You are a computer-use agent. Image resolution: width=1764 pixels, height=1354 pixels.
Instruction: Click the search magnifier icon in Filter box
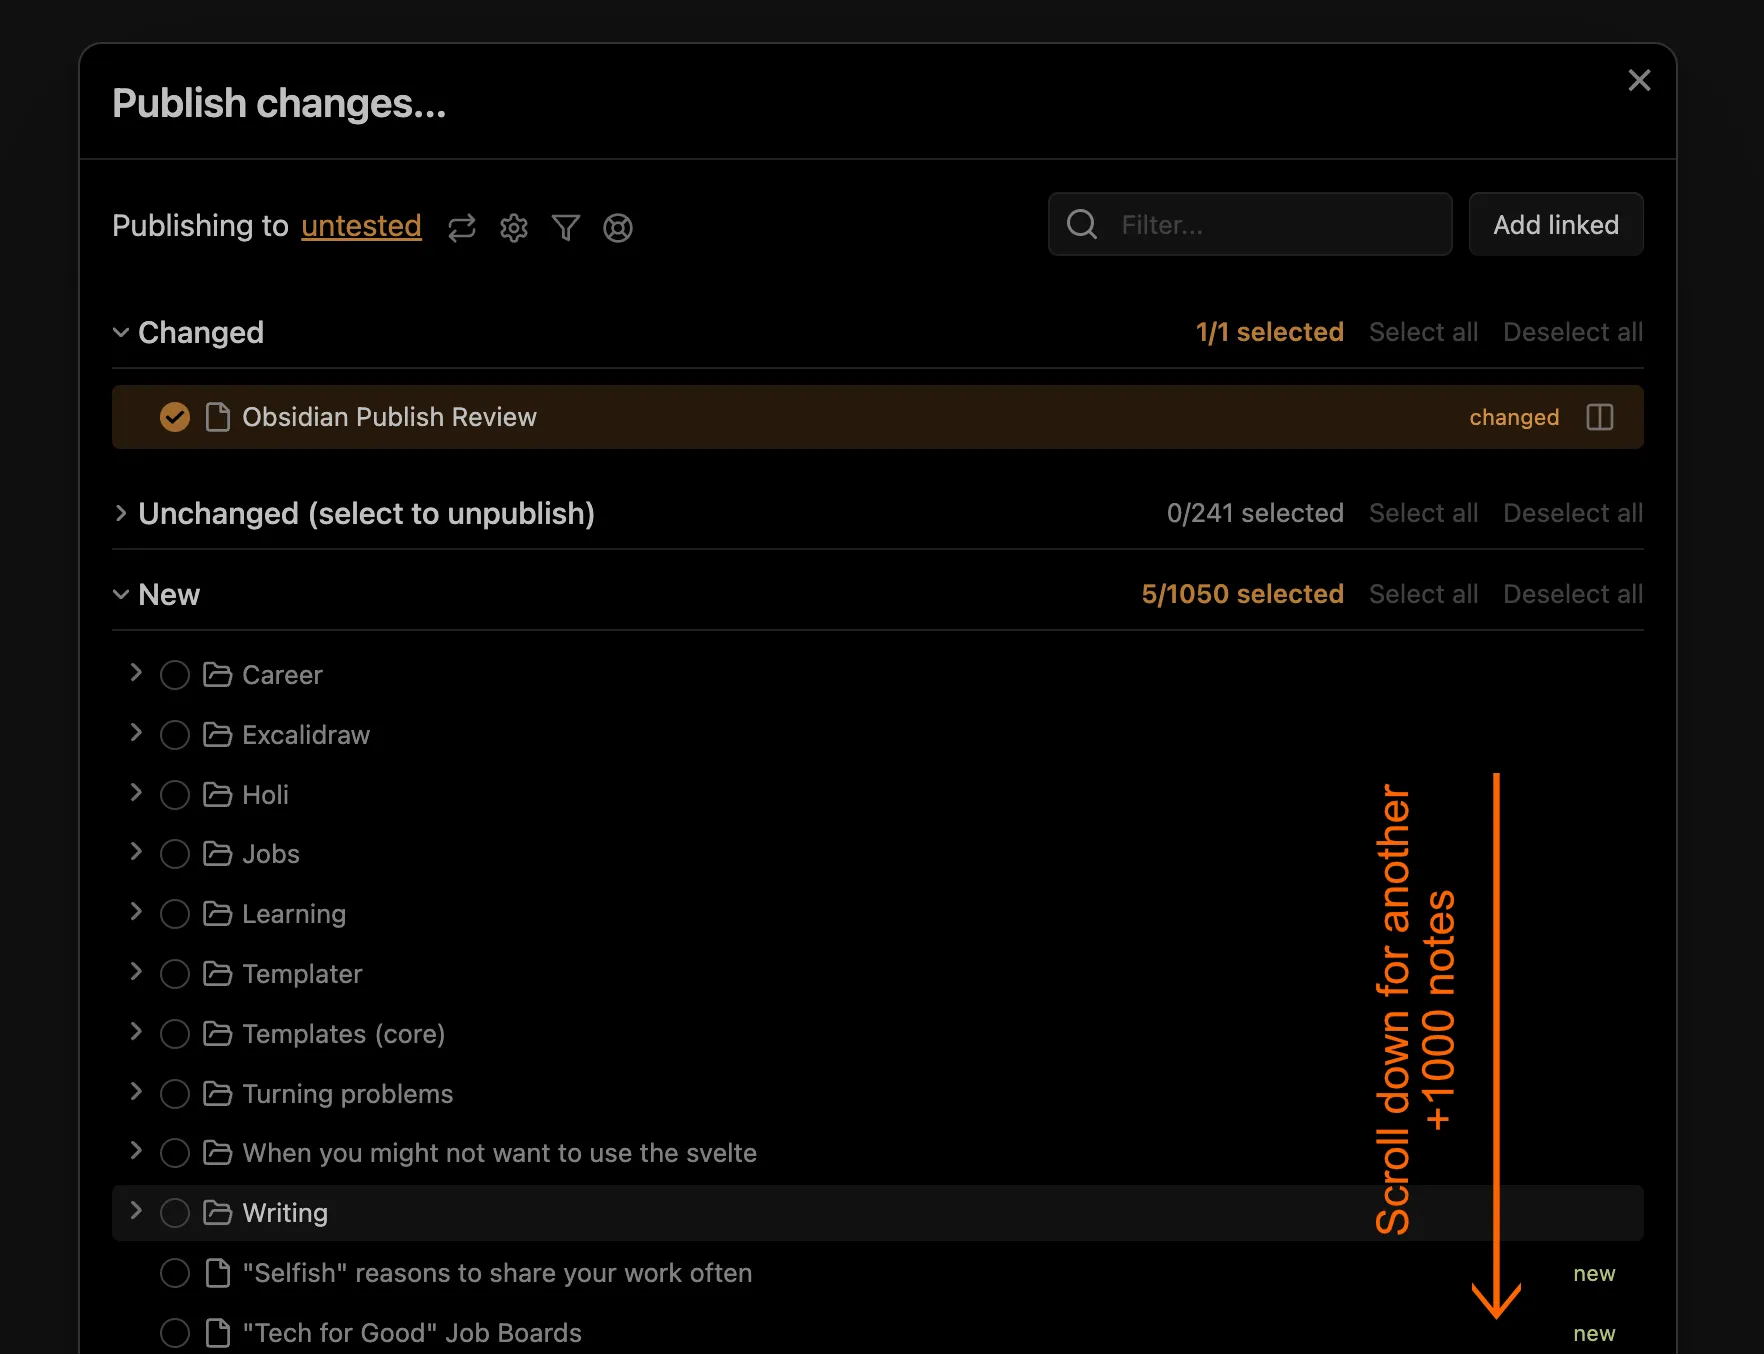pyautogui.click(x=1082, y=224)
